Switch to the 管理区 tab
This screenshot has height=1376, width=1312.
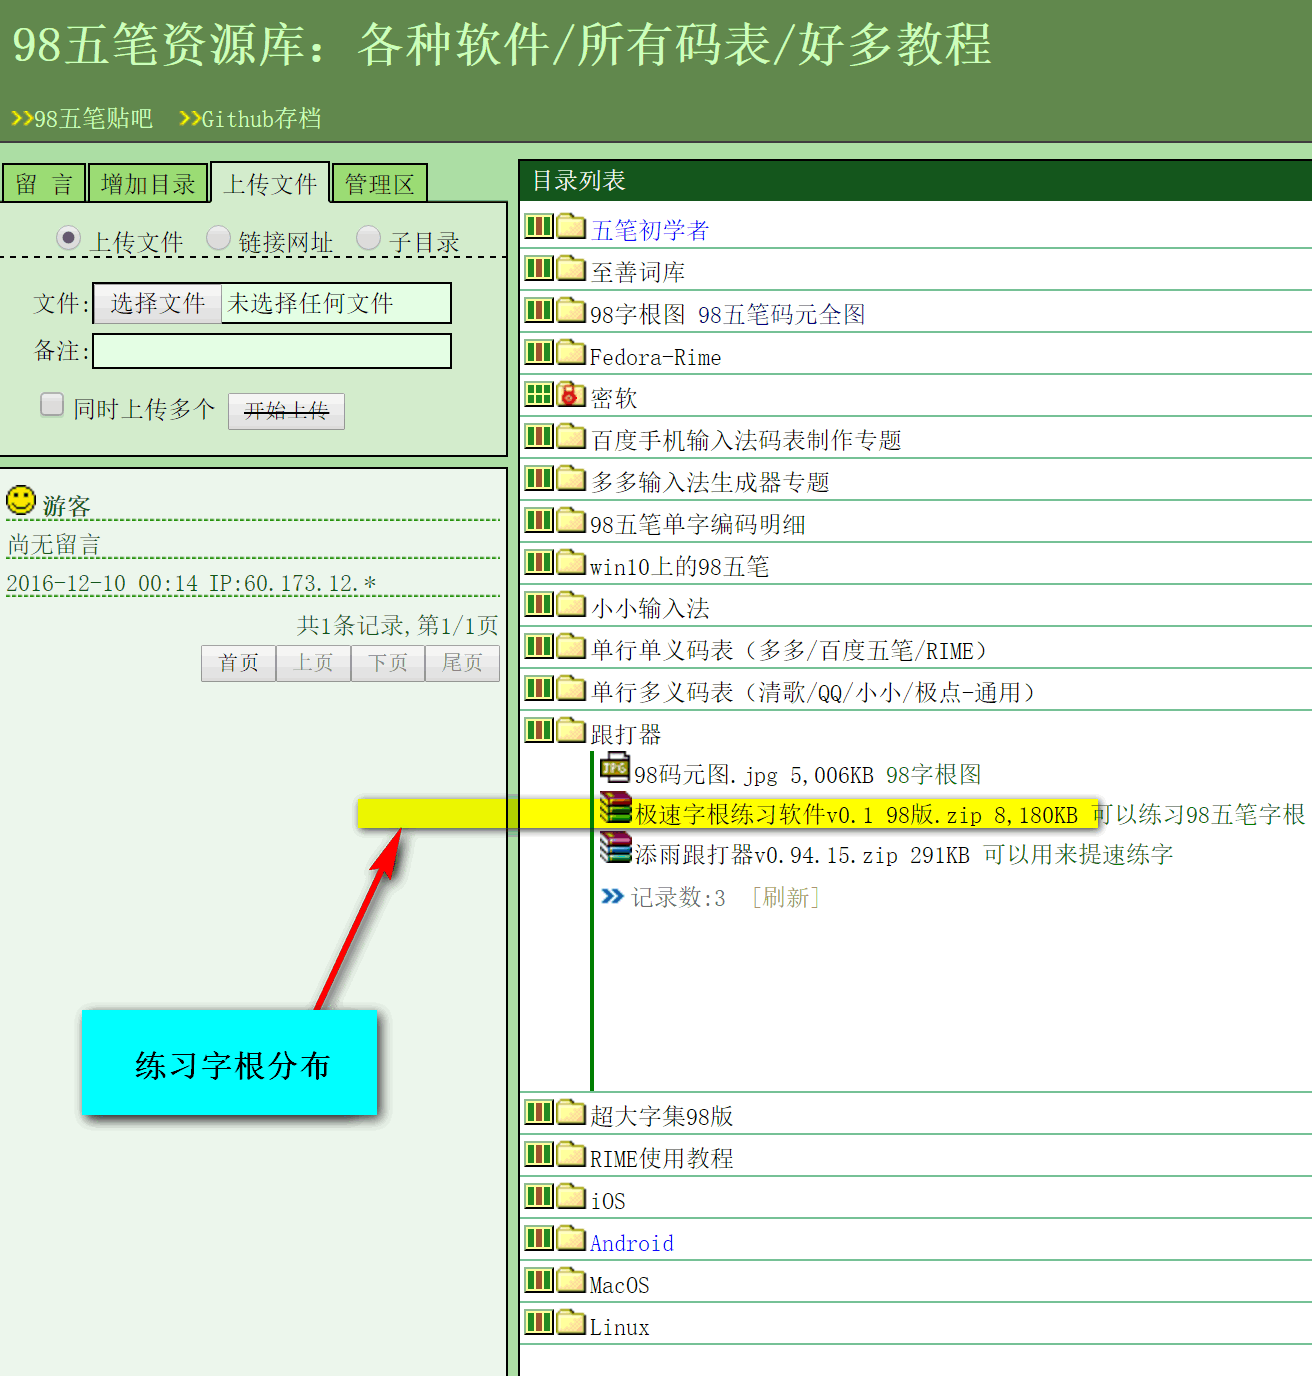click(x=379, y=184)
